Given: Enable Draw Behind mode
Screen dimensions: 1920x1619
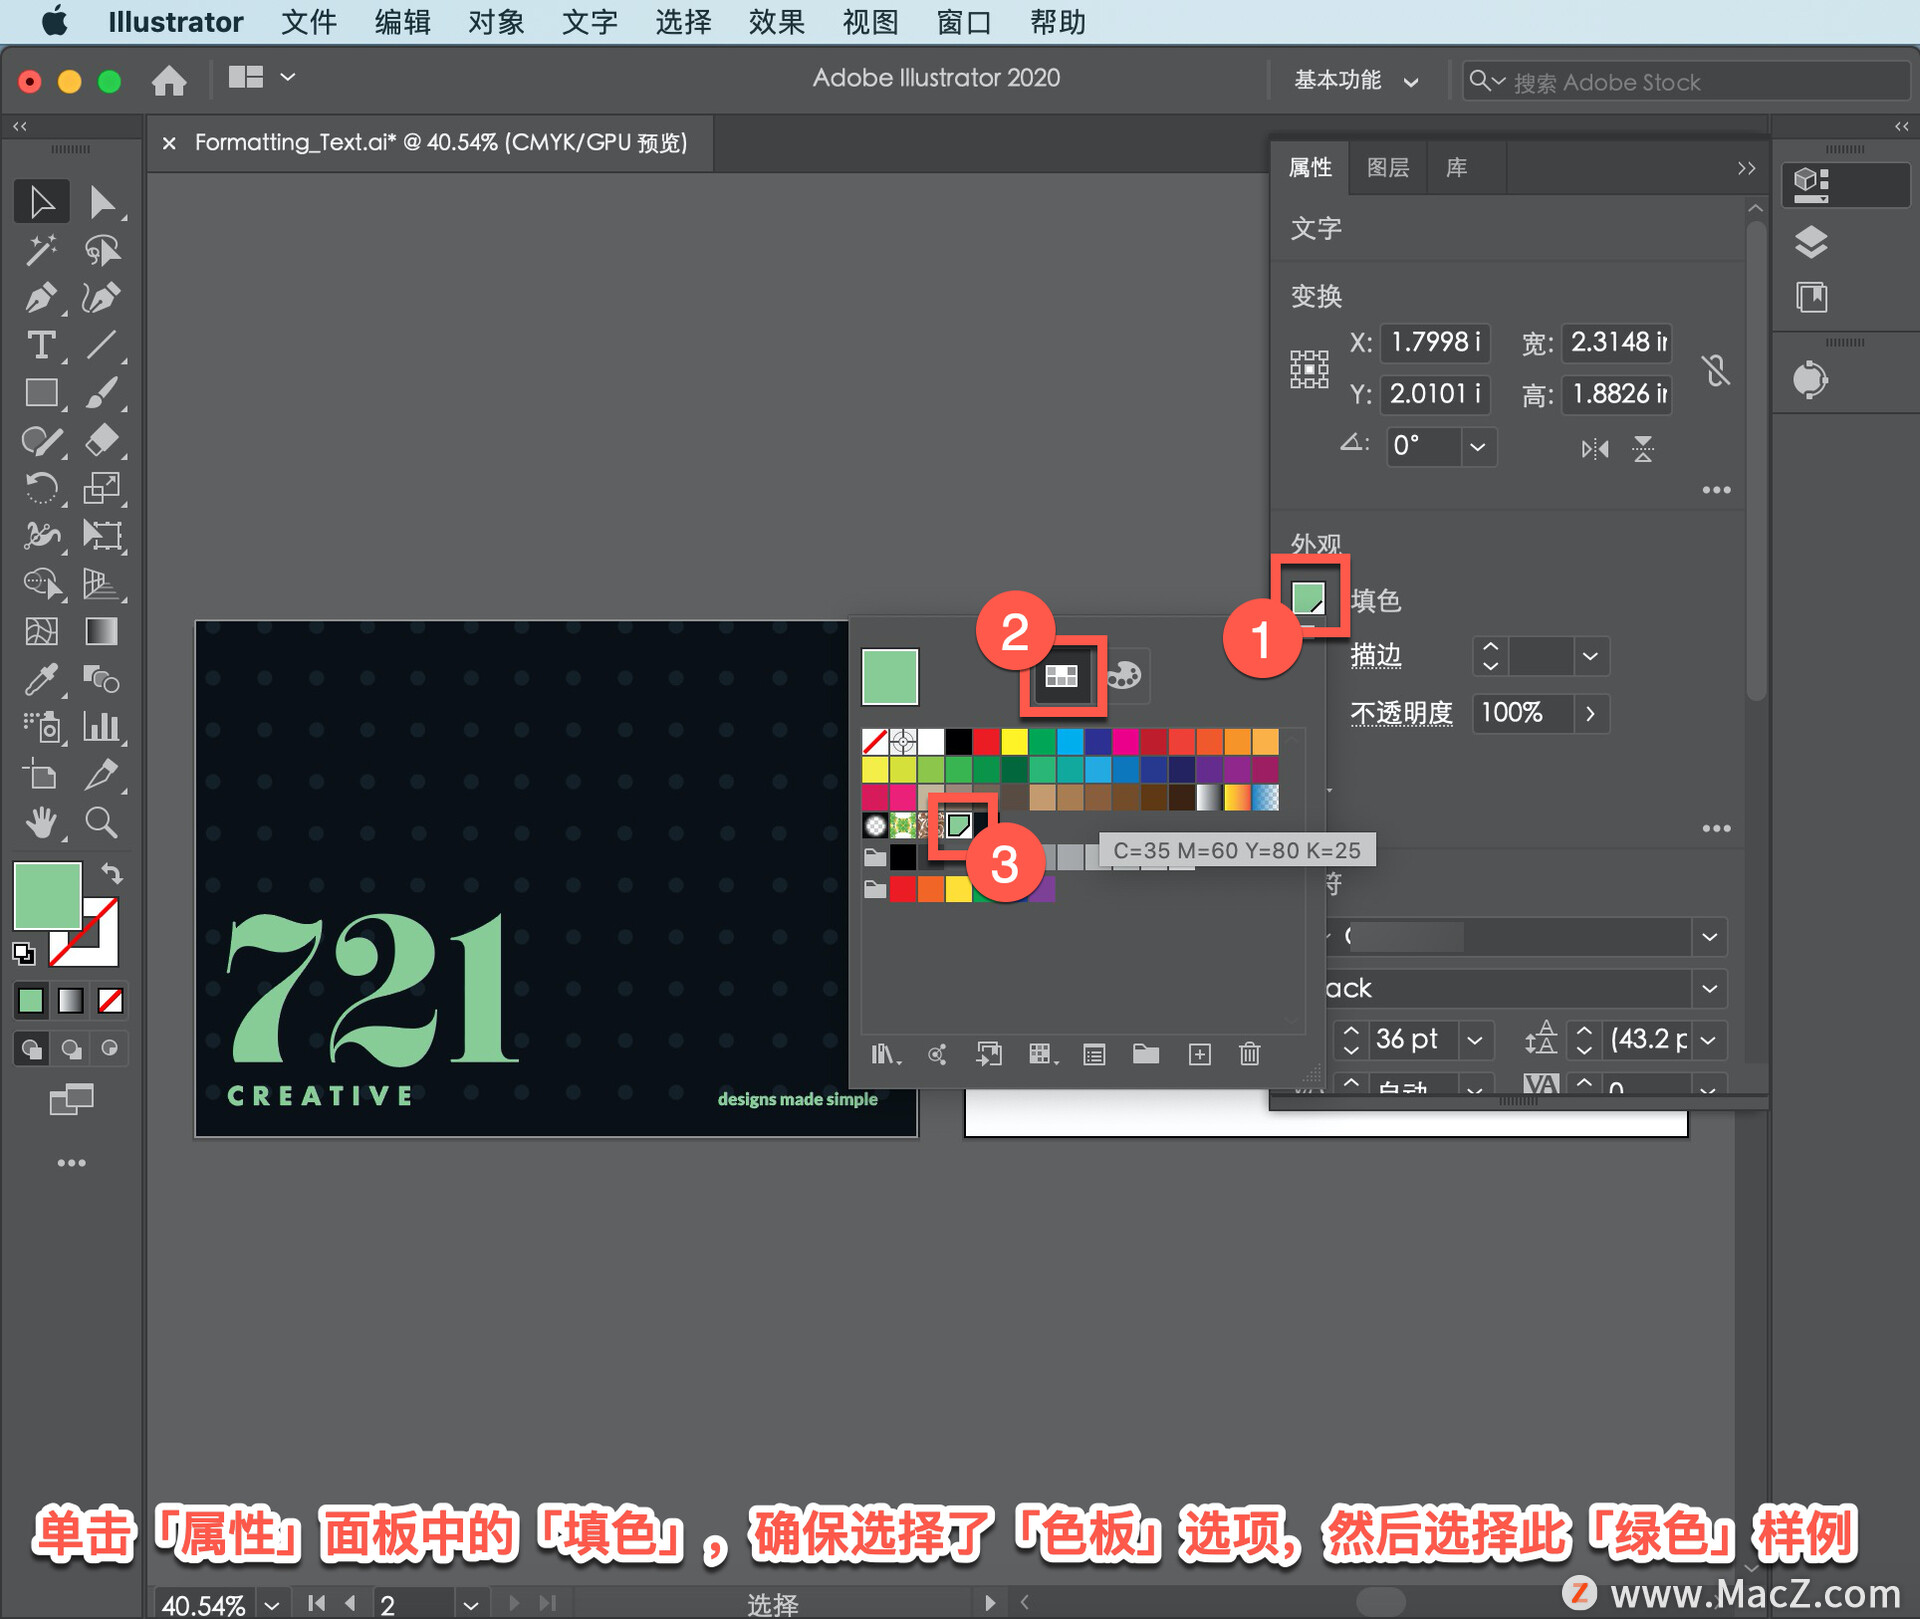Looking at the screenshot, I should pyautogui.click(x=71, y=1049).
